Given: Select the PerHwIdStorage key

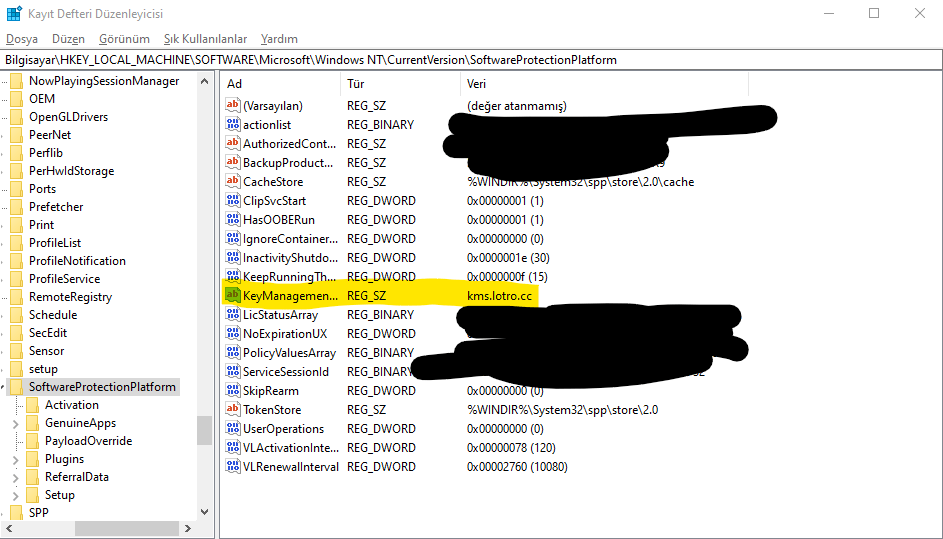Looking at the screenshot, I should click(x=72, y=171).
